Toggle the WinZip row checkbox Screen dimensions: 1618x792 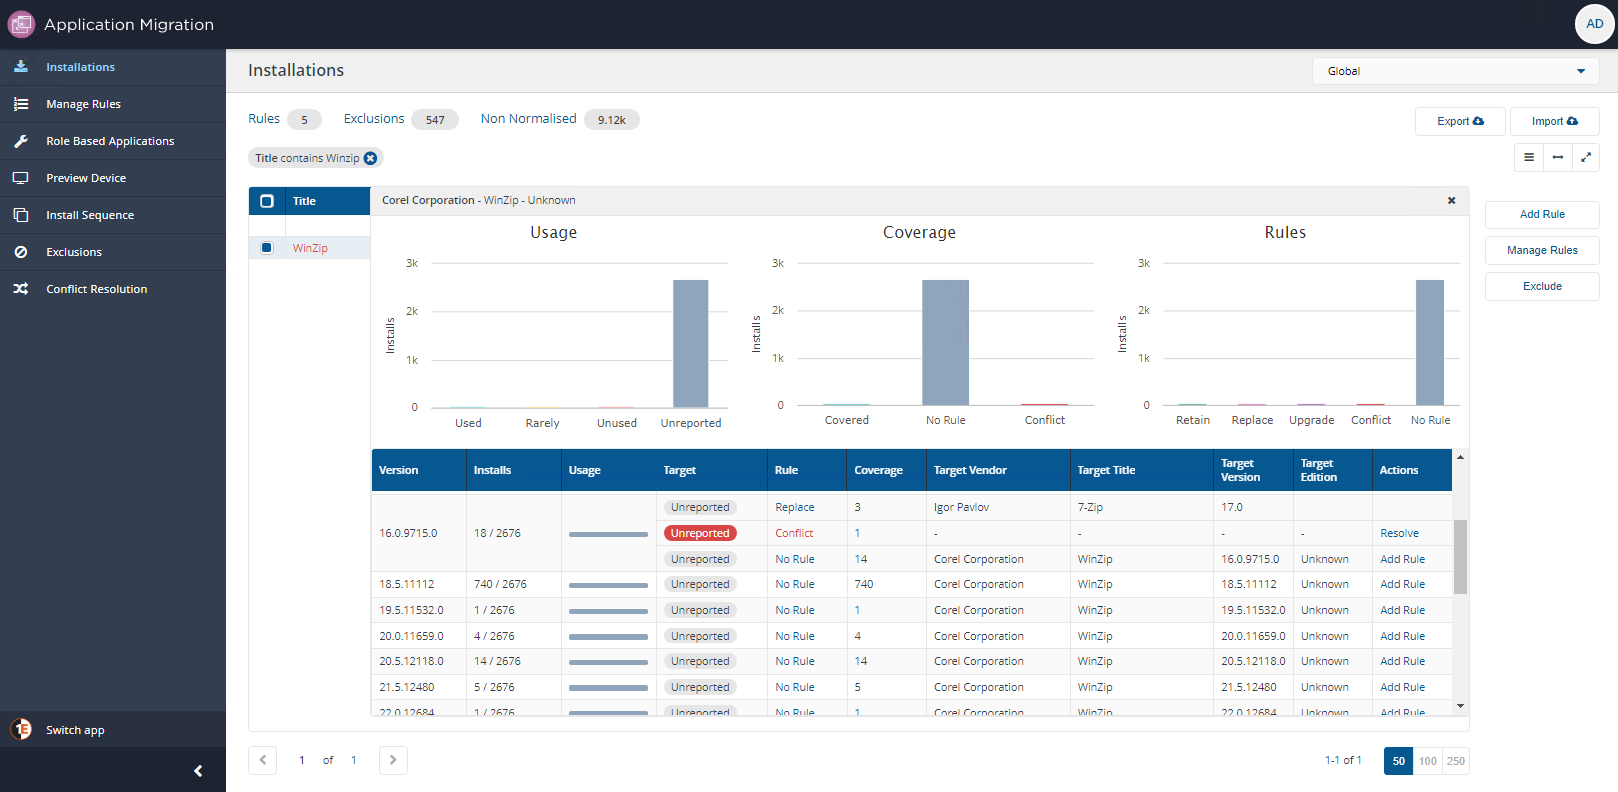267,248
